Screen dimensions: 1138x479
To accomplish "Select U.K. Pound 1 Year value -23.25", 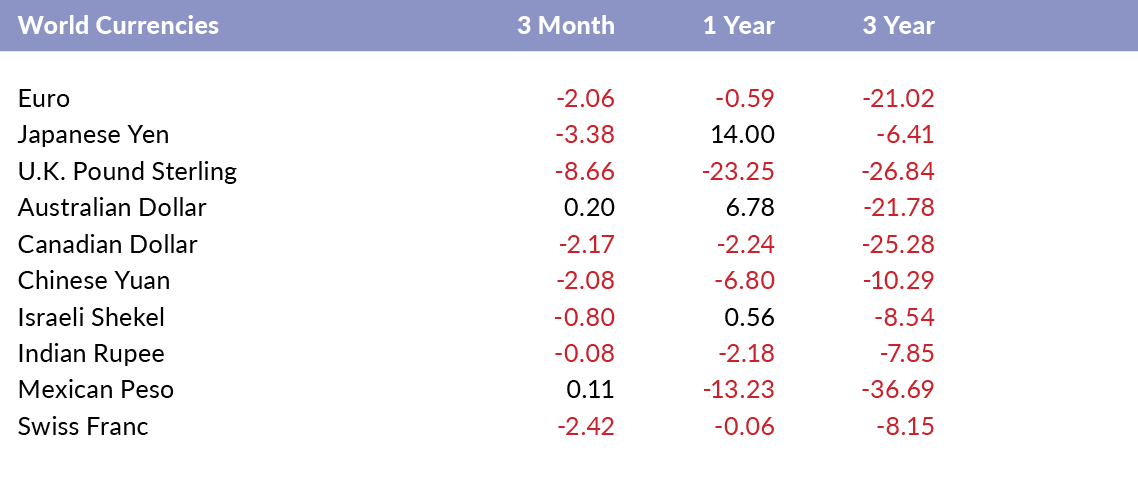I will coord(738,171).
